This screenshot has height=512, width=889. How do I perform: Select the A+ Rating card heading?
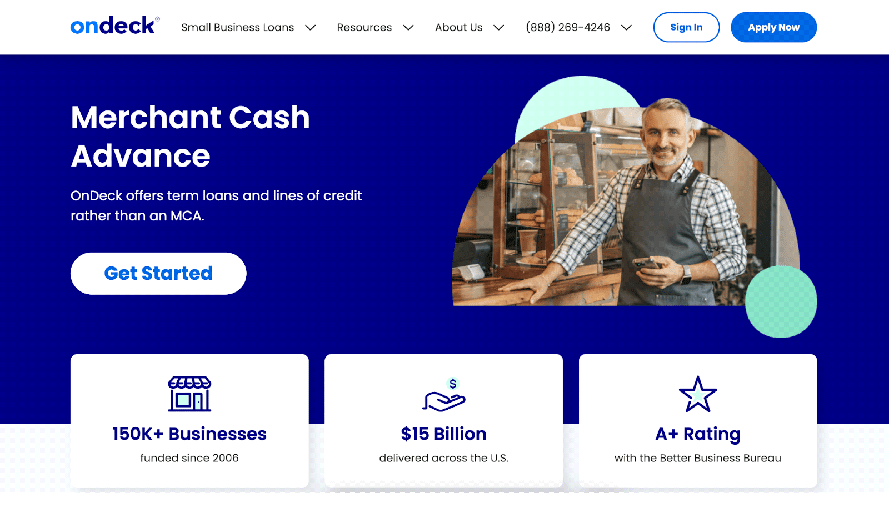click(698, 434)
